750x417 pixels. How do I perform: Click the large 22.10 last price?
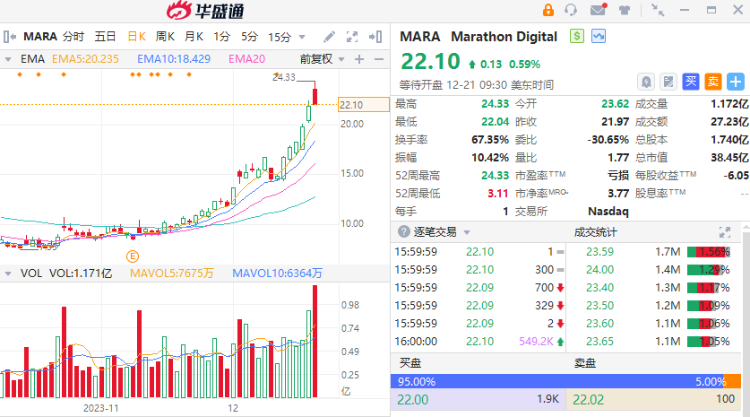tap(430, 62)
